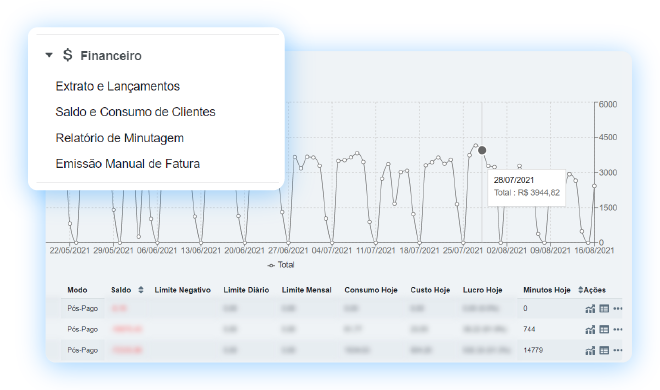Click the 4500 y-axis label

click(608, 137)
